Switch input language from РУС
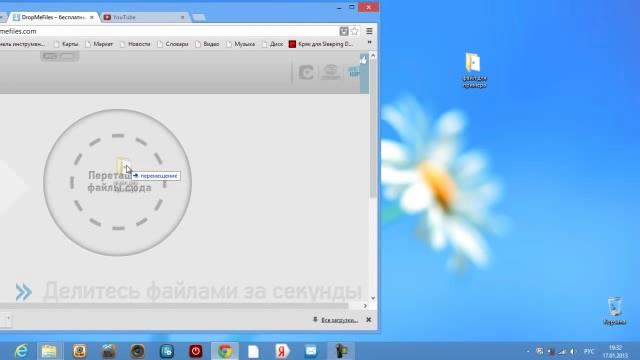Screen dimensions: 640x360 click(589, 351)
